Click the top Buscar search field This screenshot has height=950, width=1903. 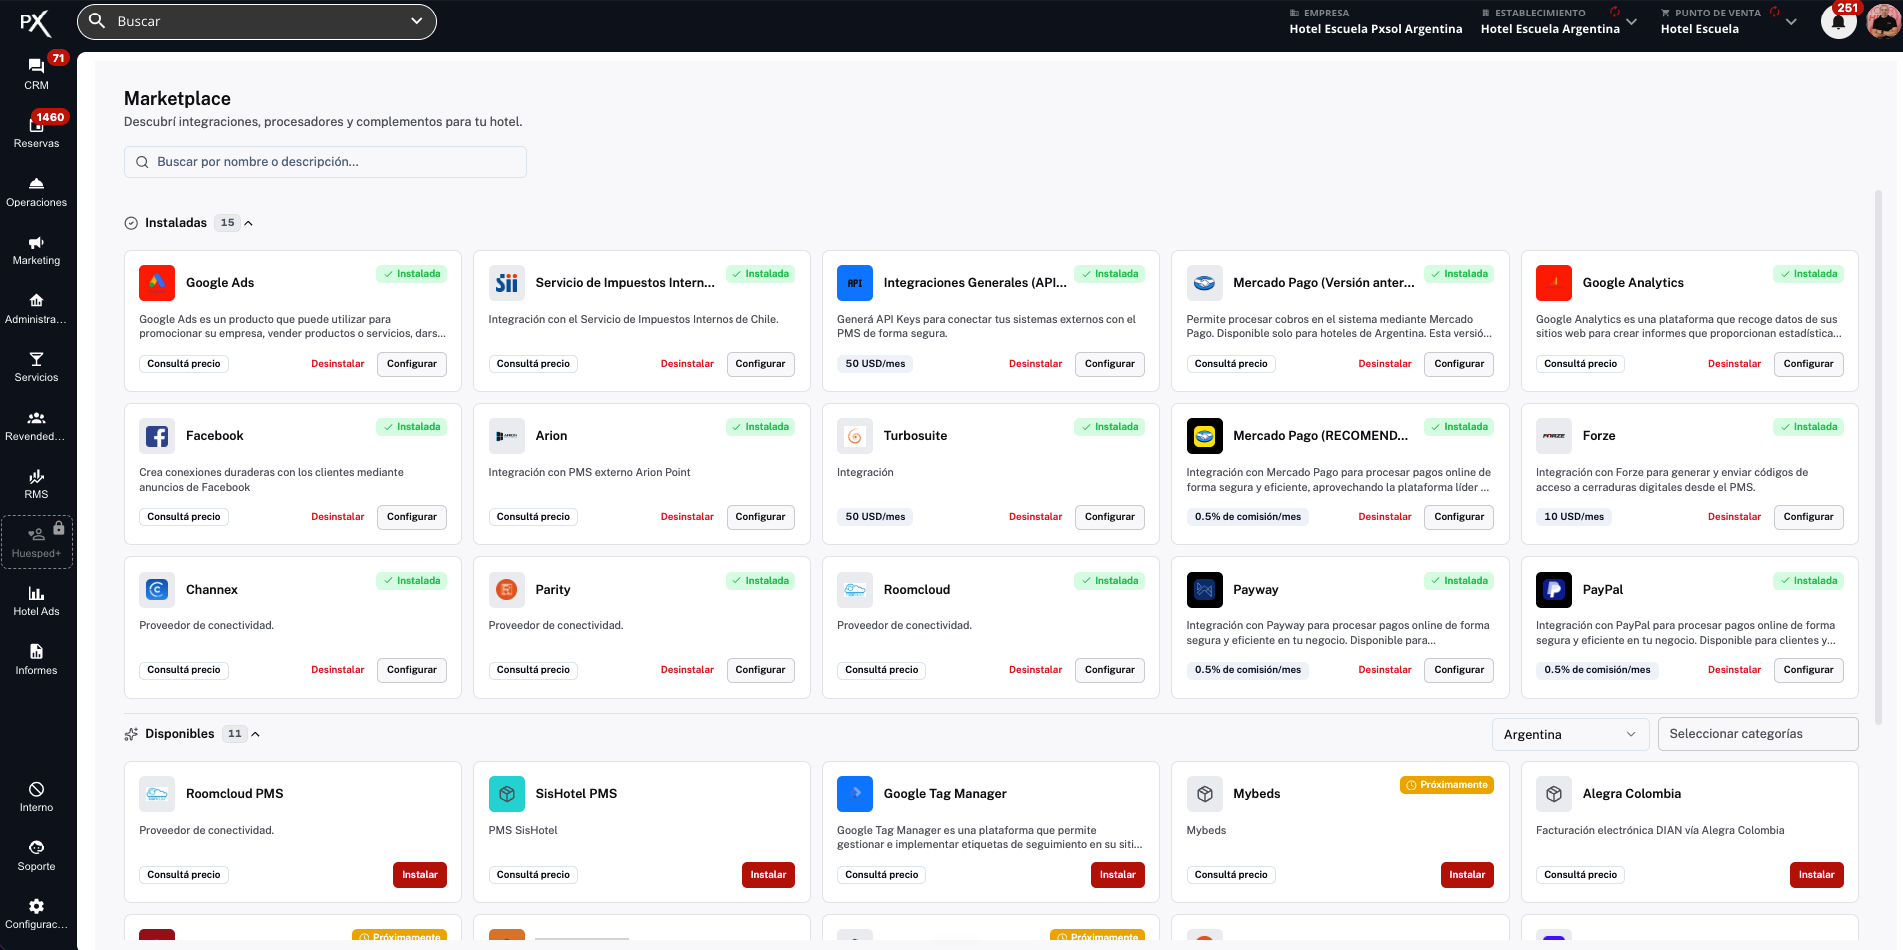tap(257, 21)
